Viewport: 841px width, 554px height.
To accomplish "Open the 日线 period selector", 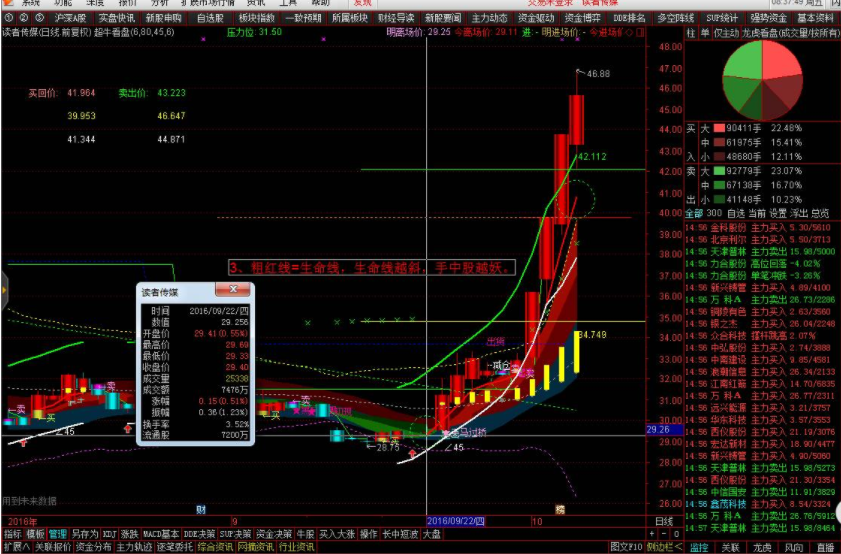I will [664, 521].
